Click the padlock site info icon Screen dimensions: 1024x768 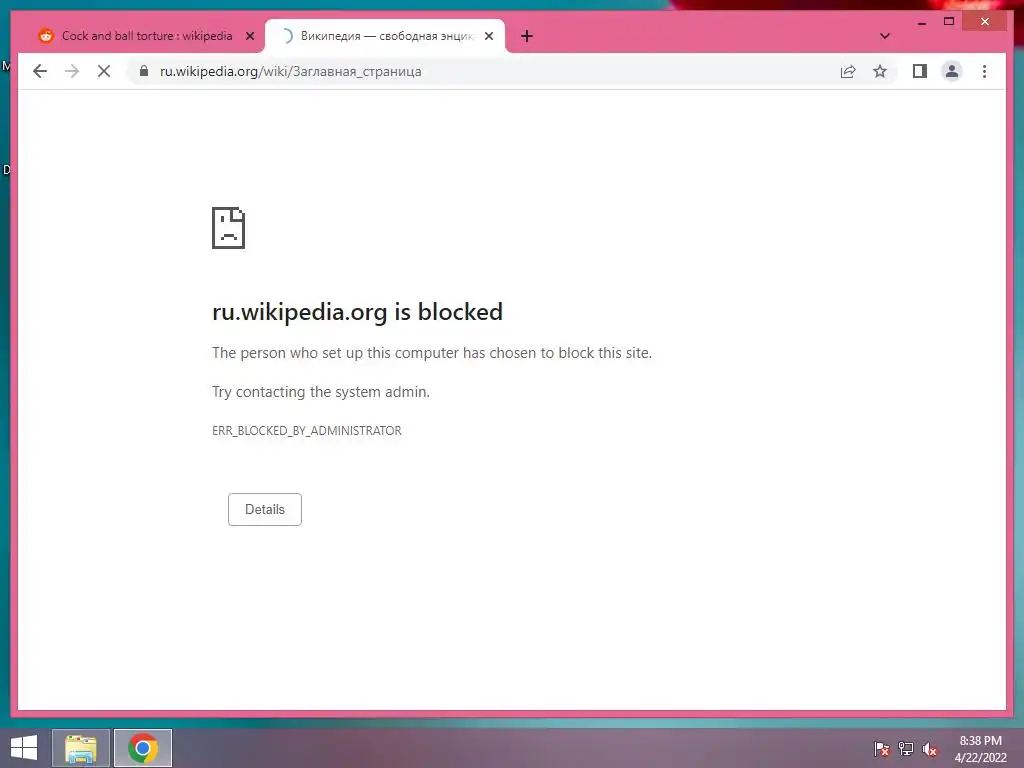point(144,71)
